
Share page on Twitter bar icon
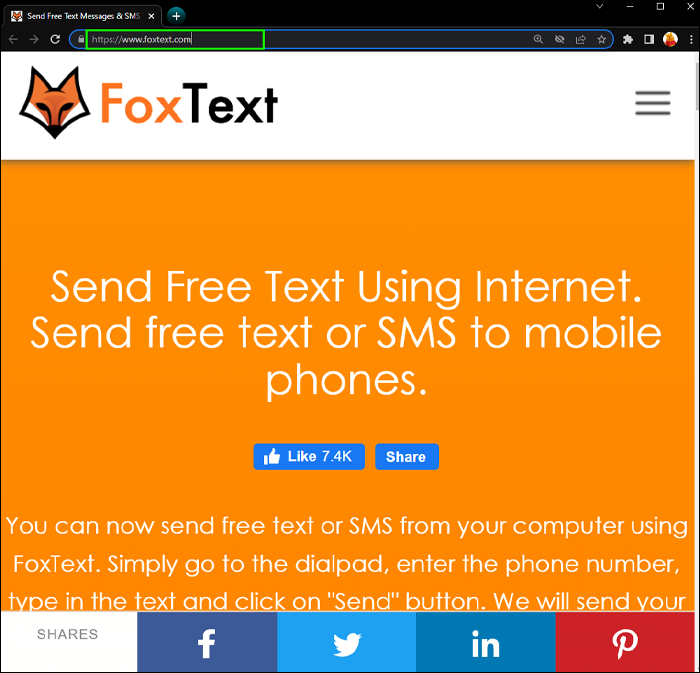346,642
